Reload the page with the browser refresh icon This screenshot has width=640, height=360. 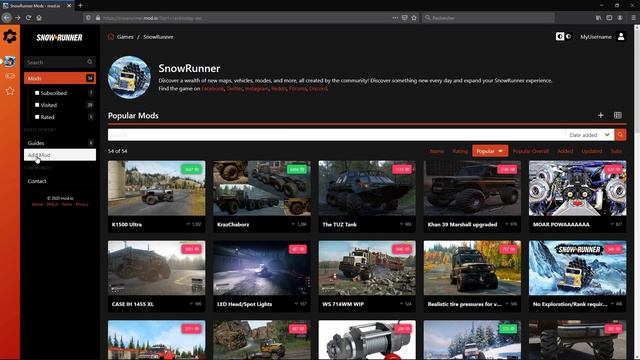[x=28, y=18]
